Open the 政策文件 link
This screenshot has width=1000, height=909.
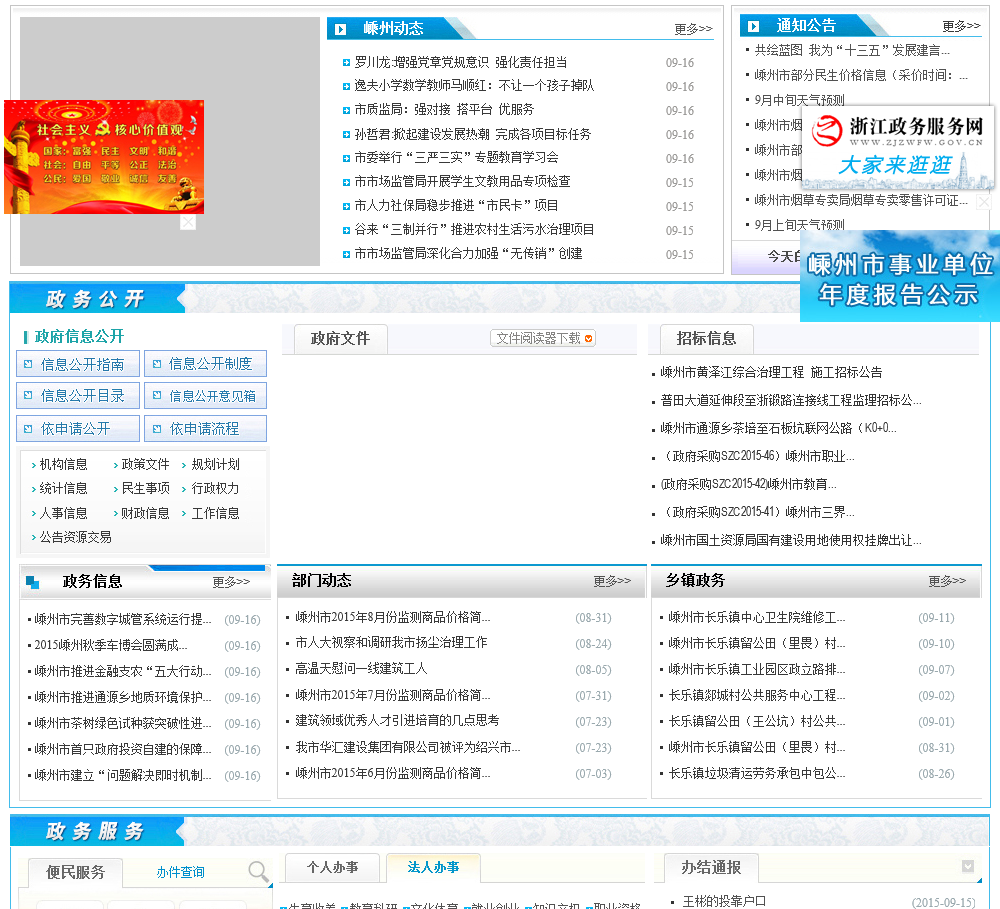point(145,464)
